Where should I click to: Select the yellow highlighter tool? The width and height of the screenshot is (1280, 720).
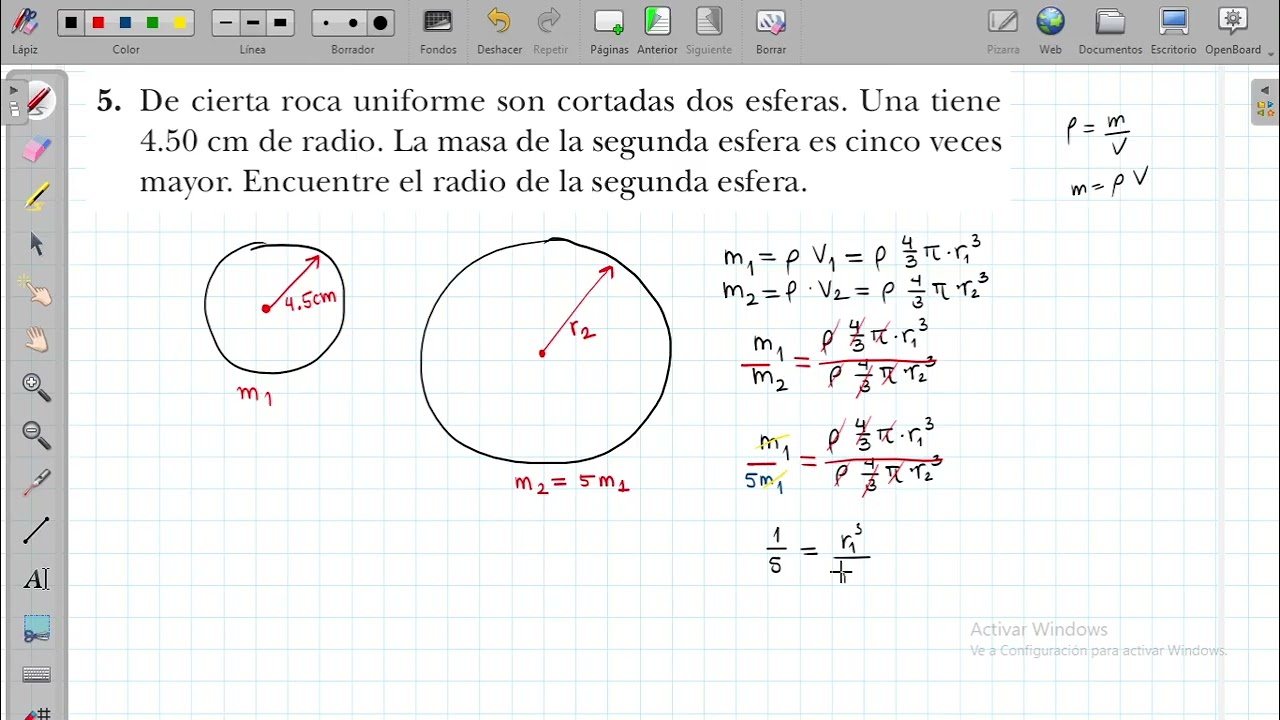click(x=37, y=196)
